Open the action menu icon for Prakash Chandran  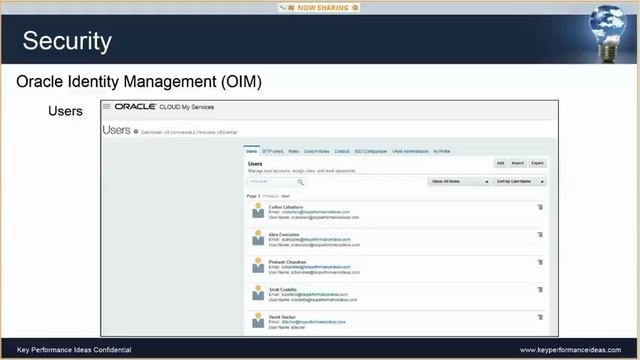540,262
